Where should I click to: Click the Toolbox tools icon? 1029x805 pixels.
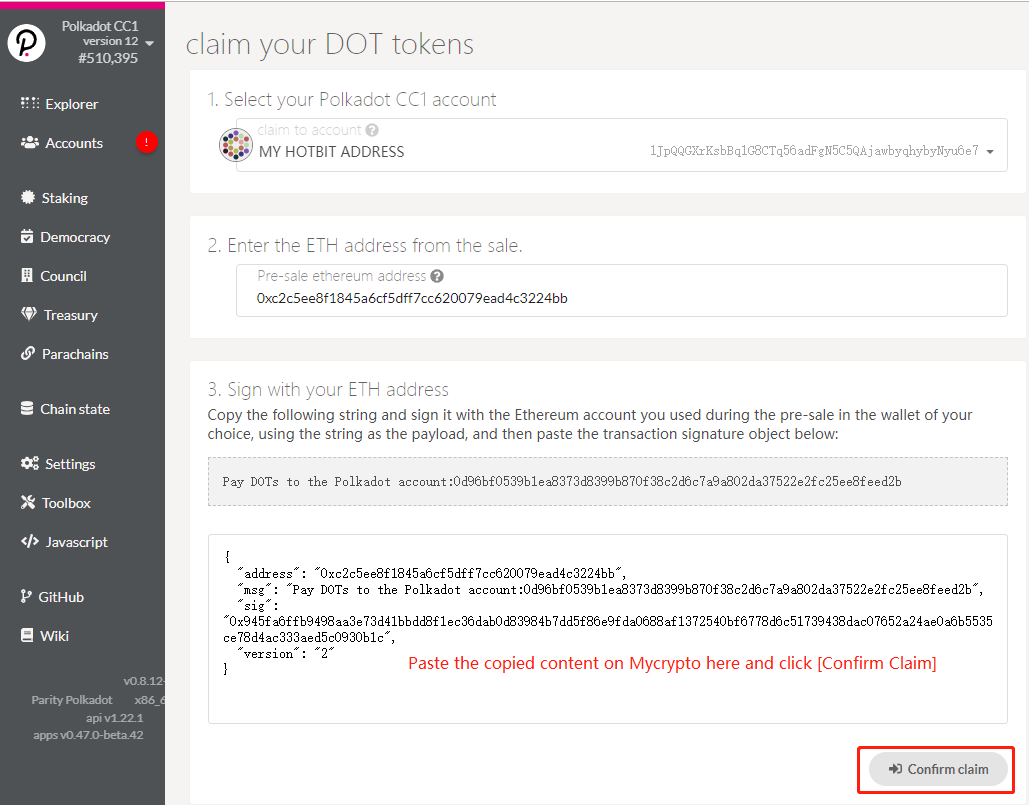tap(28, 503)
